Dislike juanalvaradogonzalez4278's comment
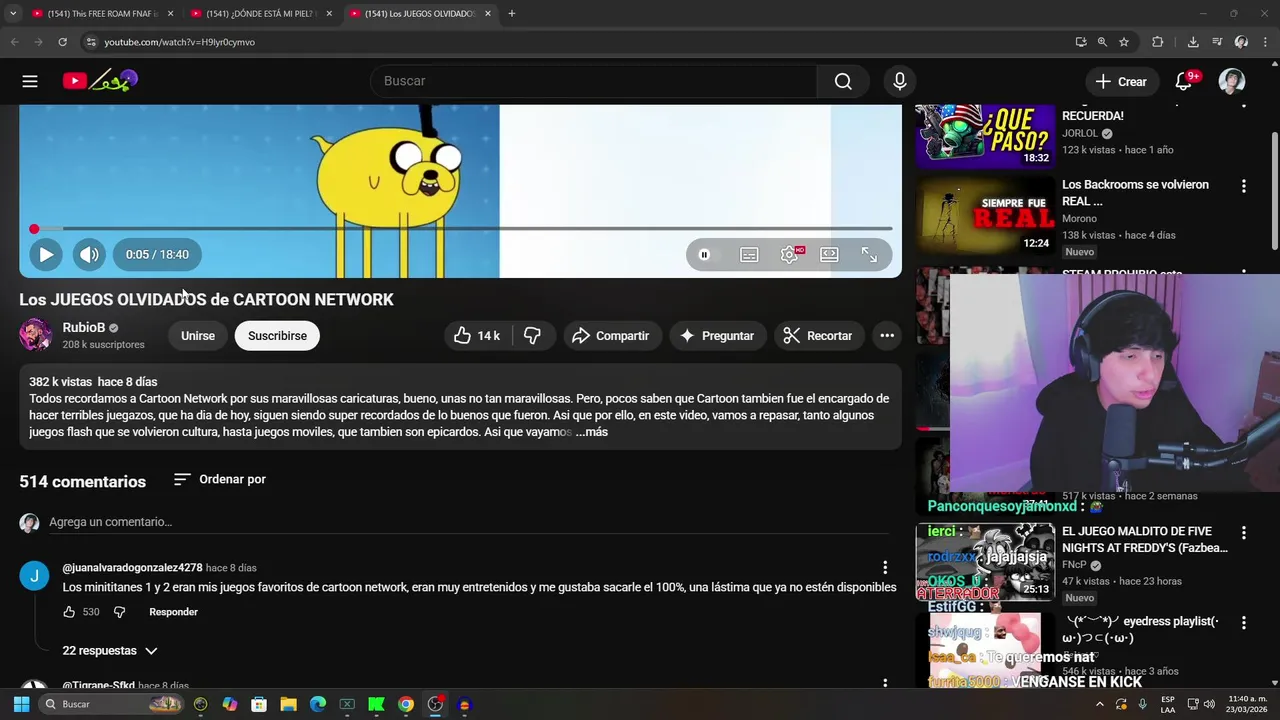Viewport: 1280px width, 720px height. click(119, 612)
